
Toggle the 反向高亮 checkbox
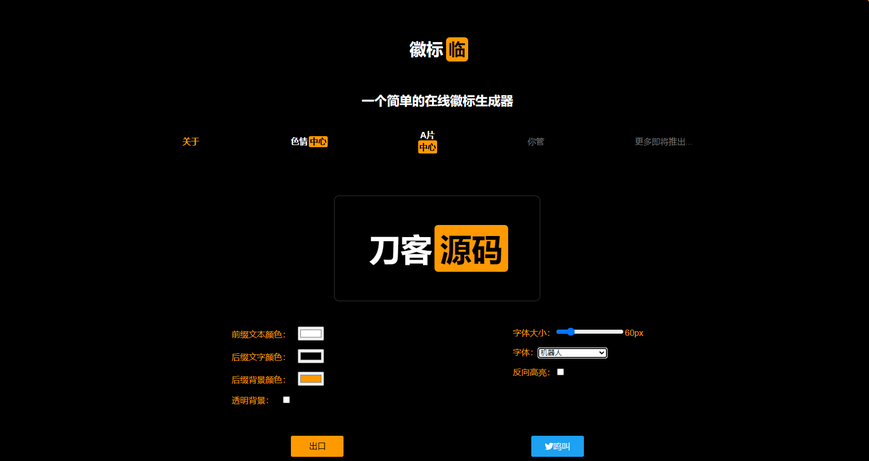click(560, 372)
